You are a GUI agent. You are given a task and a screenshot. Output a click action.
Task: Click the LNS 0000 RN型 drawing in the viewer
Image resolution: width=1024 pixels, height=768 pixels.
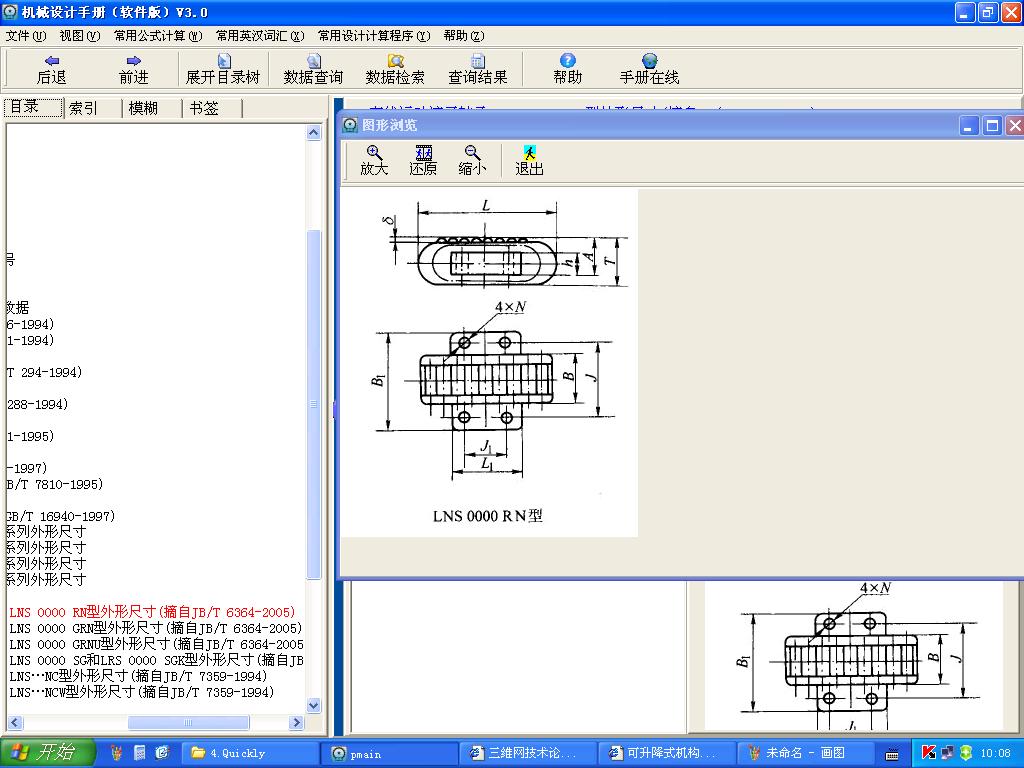(489, 363)
